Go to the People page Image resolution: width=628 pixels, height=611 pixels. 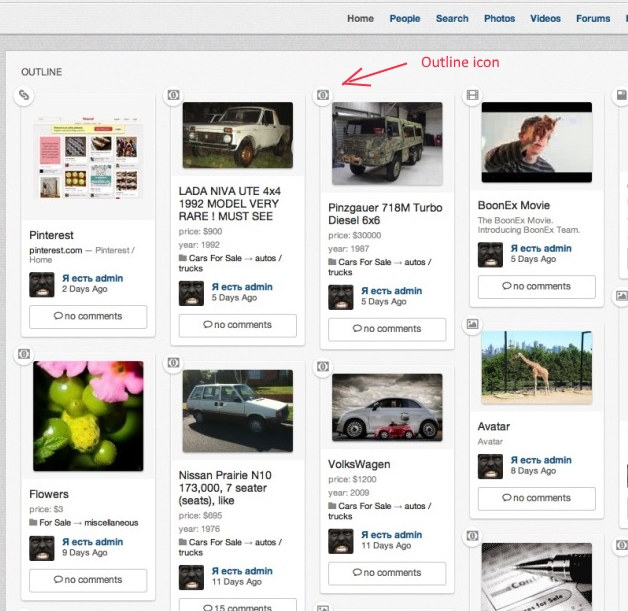pos(405,18)
